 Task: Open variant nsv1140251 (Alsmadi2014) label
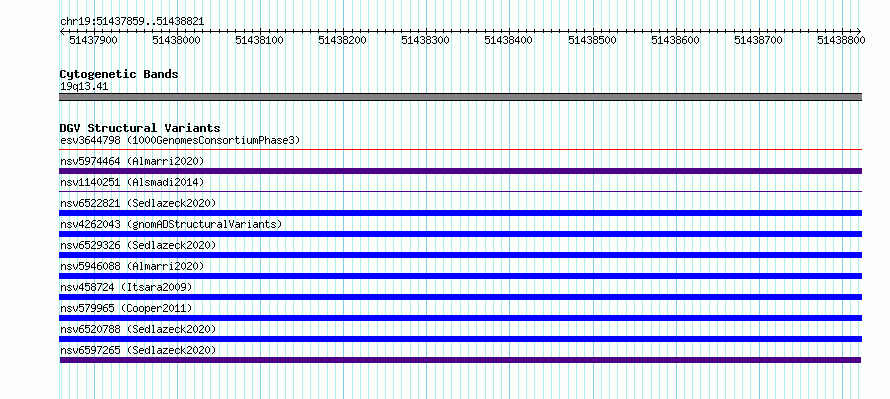(132, 182)
